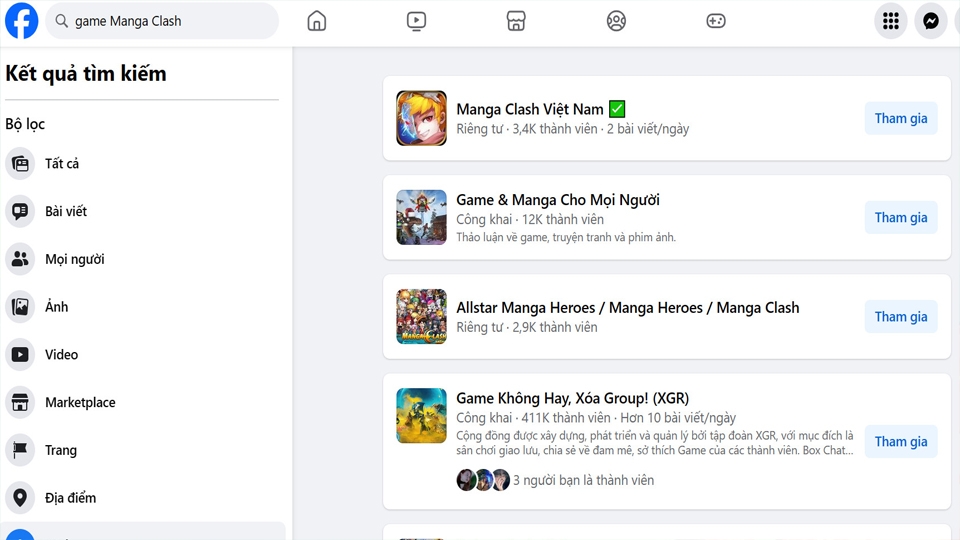Click the search magnifier icon

coord(61,21)
